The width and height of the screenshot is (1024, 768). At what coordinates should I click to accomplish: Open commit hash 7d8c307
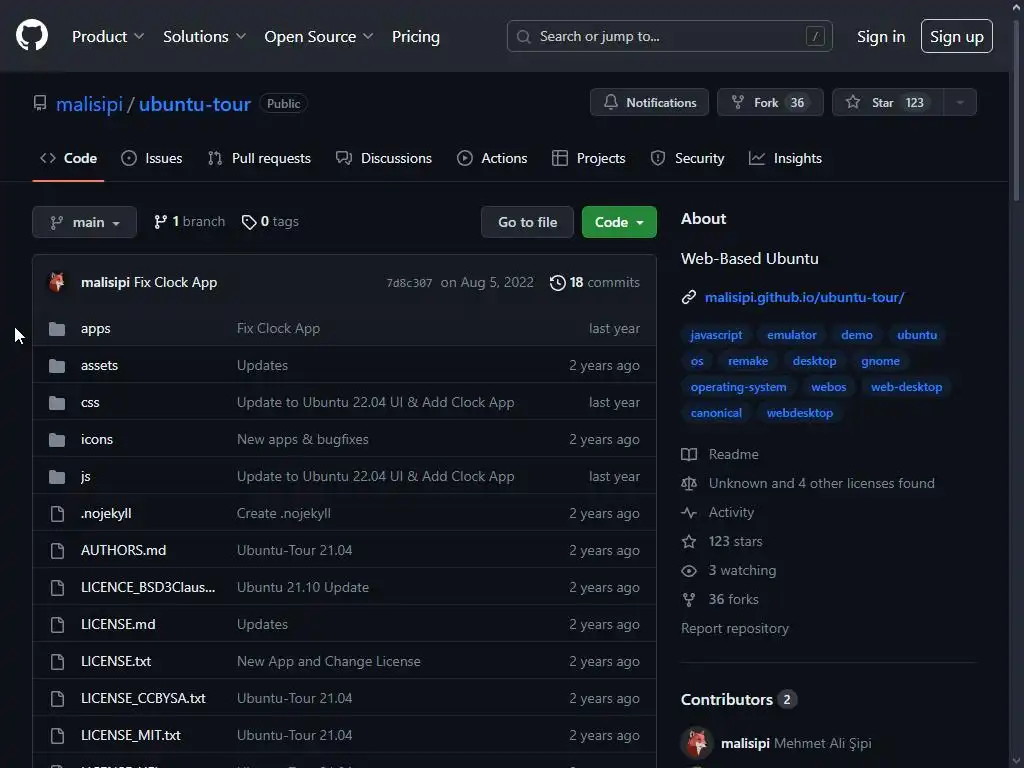409,283
